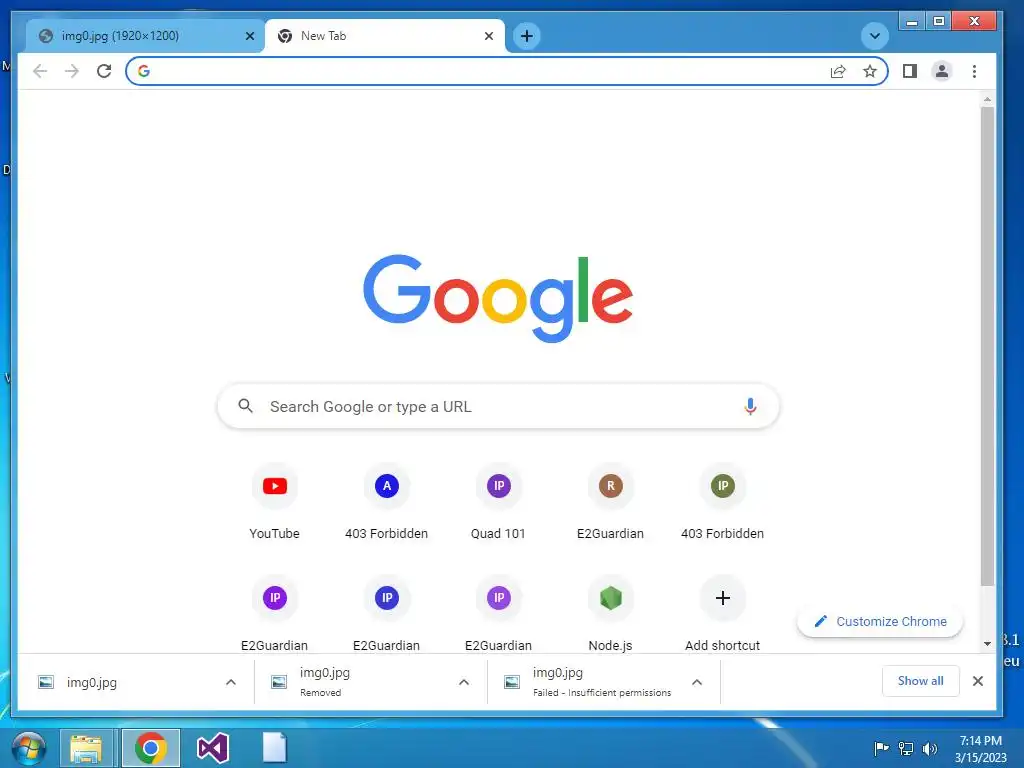This screenshot has width=1024, height=768.
Task: Click Add shortcut plus tile
Action: click(x=722, y=613)
